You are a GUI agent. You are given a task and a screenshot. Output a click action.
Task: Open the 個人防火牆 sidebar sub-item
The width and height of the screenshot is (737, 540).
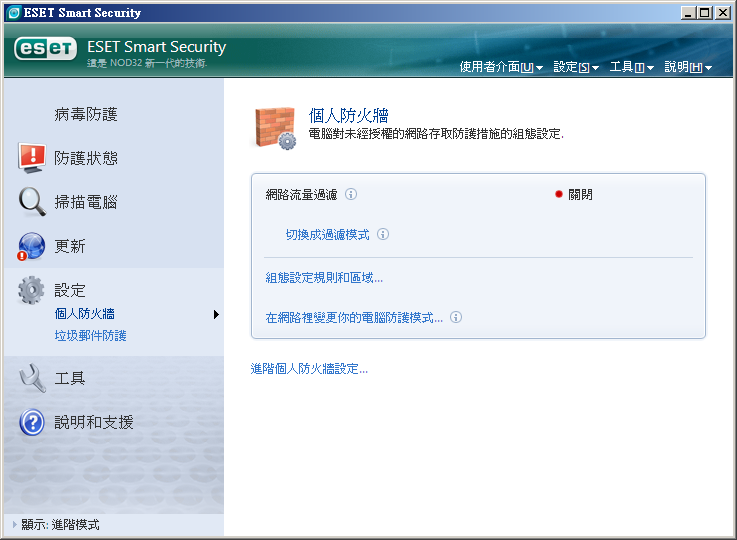(x=85, y=314)
